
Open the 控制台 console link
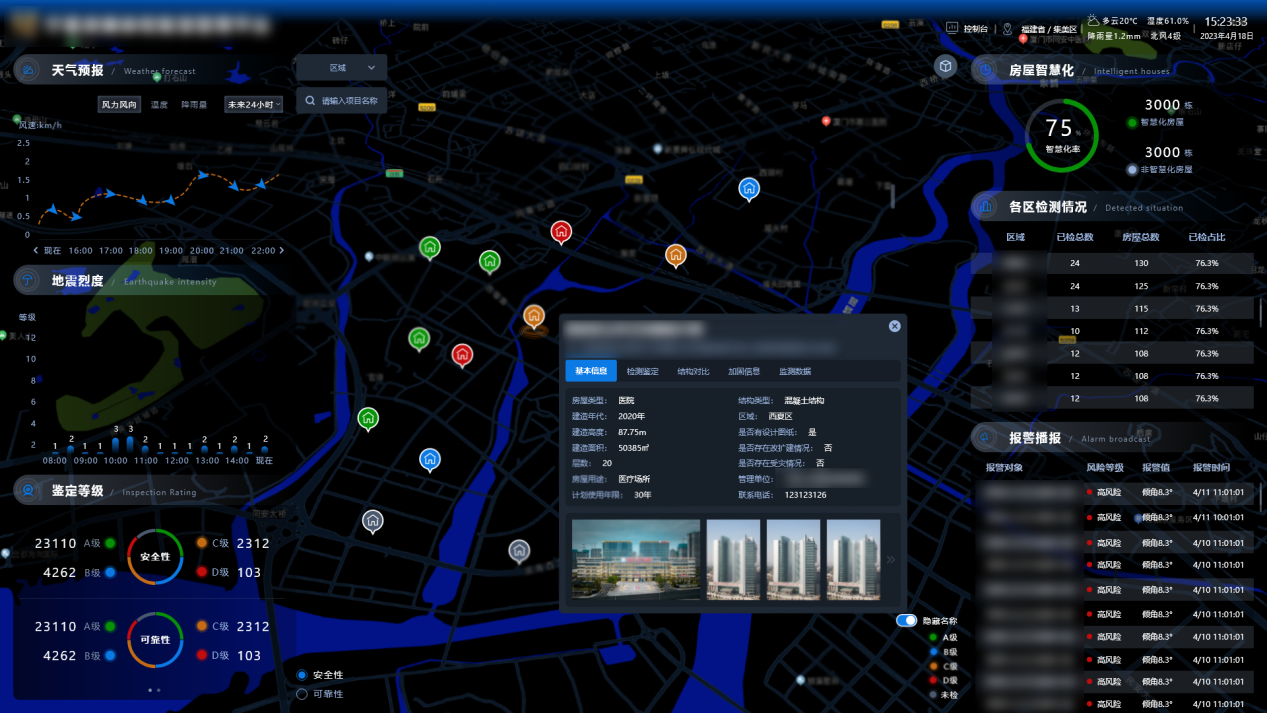tap(967, 29)
